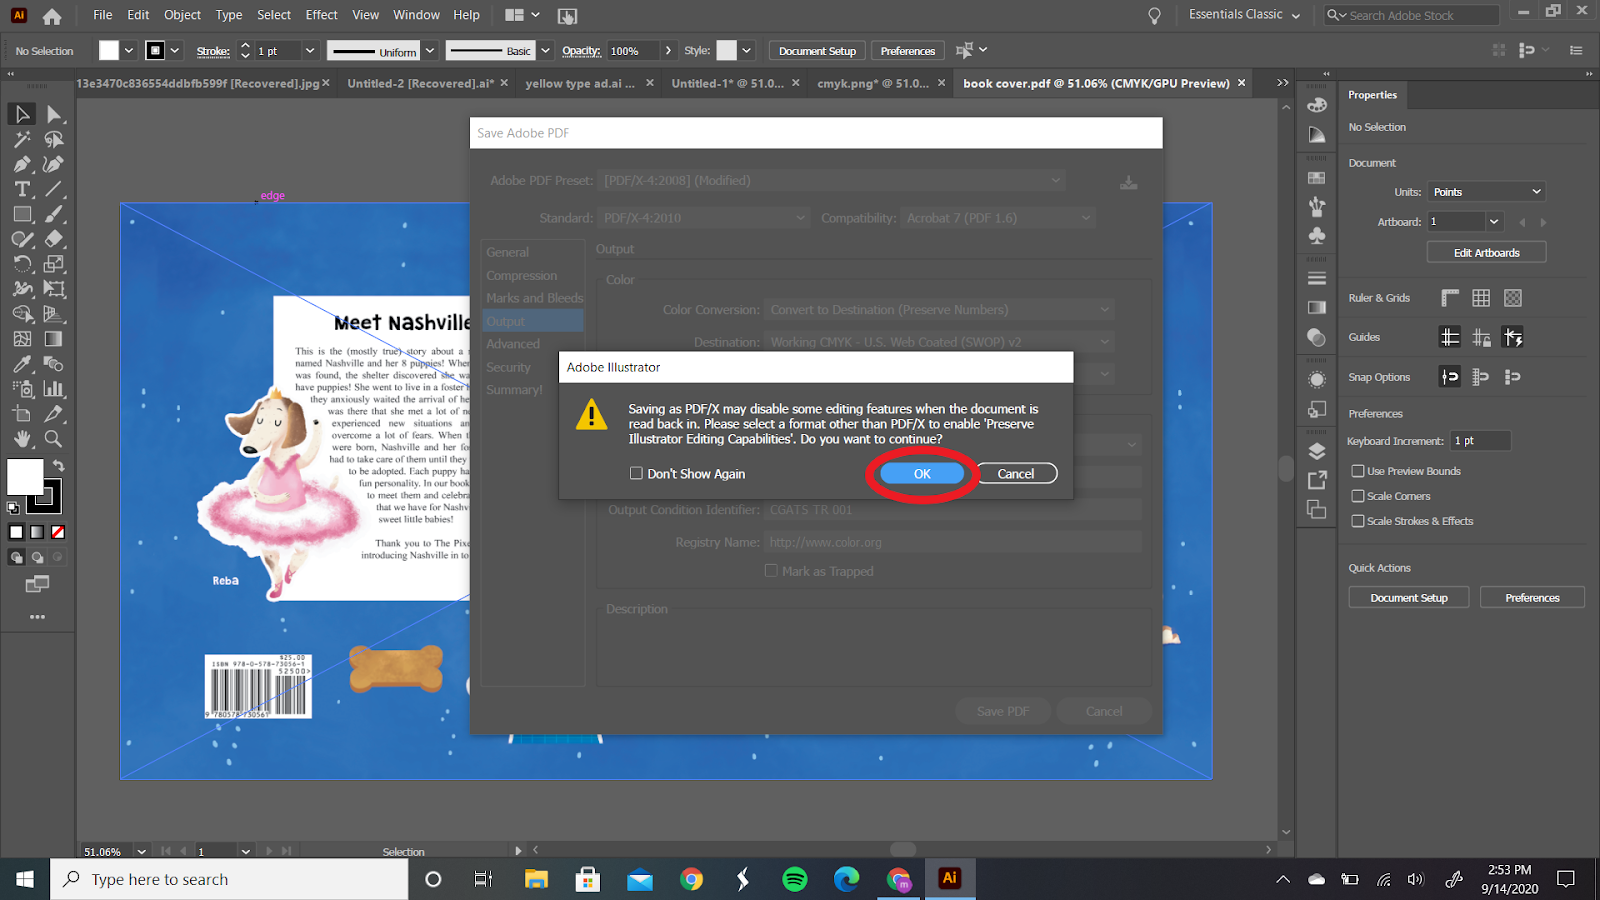
Task: Select the Zoom tool
Action: coord(54,439)
